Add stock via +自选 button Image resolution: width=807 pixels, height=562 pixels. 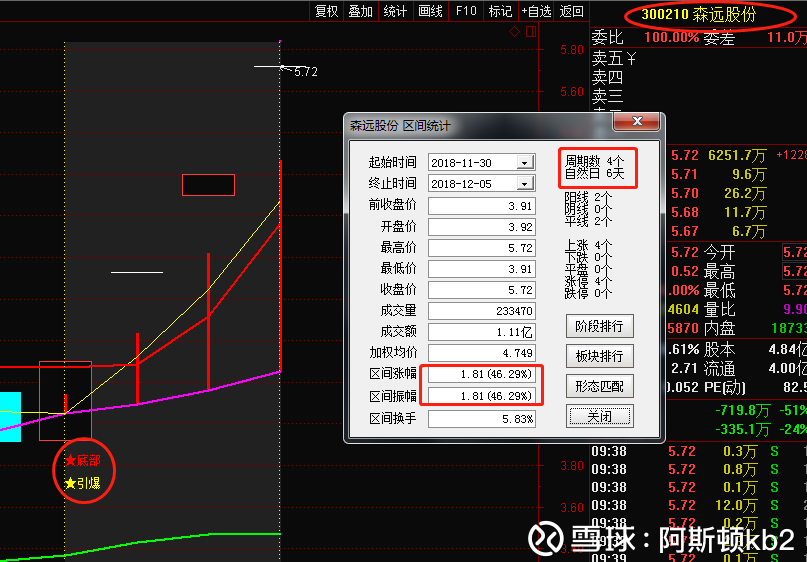[x=536, y=11]
